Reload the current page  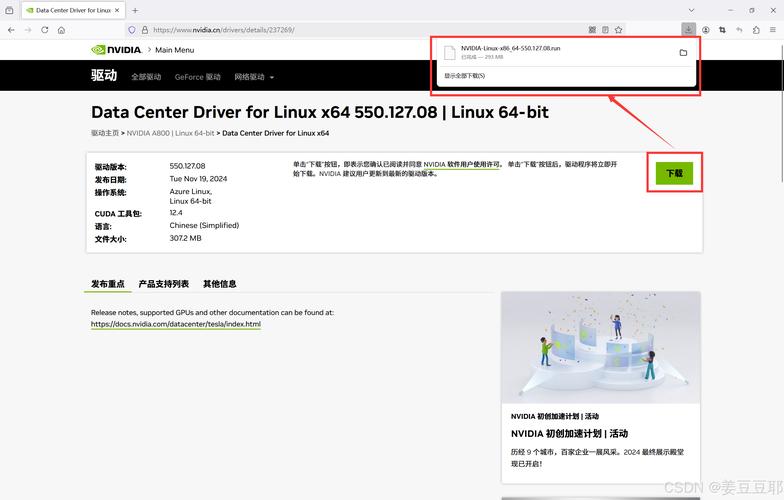[x=45, y=30]
